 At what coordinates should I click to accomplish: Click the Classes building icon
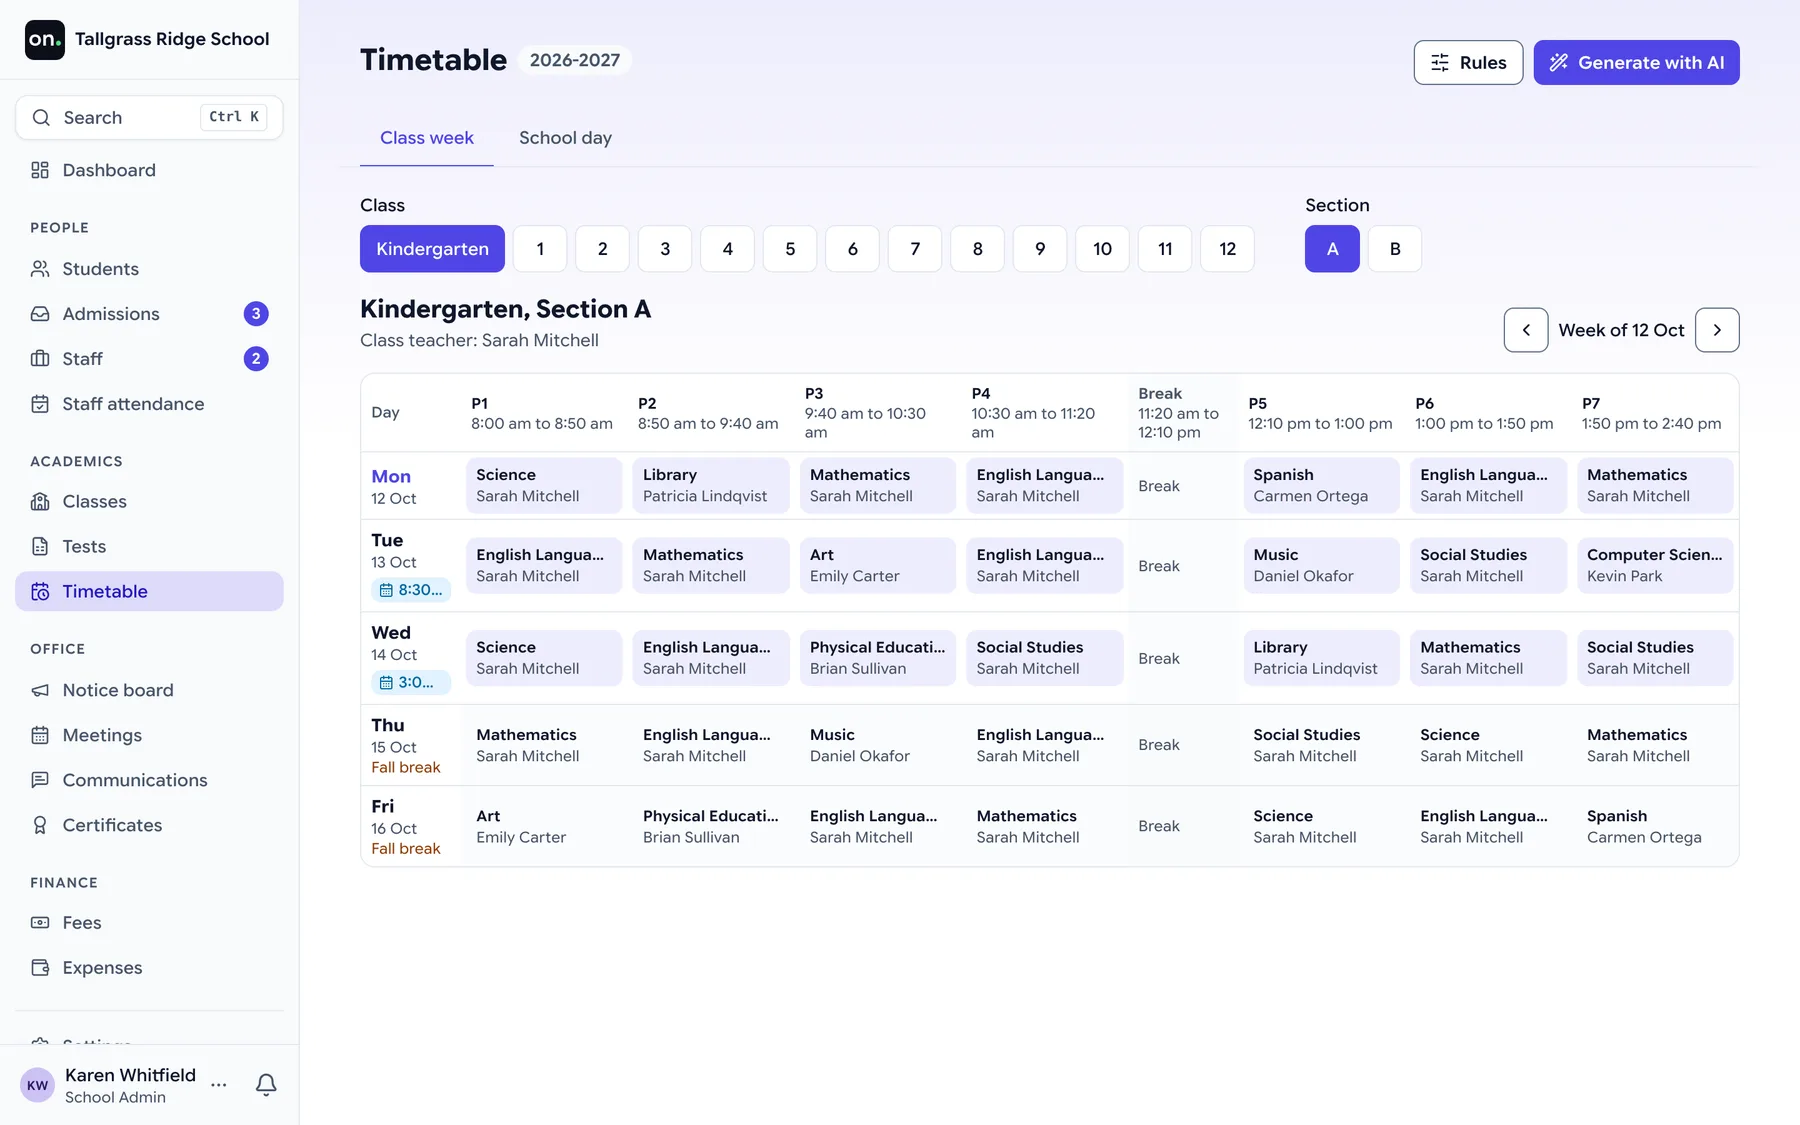pos(40,502)
